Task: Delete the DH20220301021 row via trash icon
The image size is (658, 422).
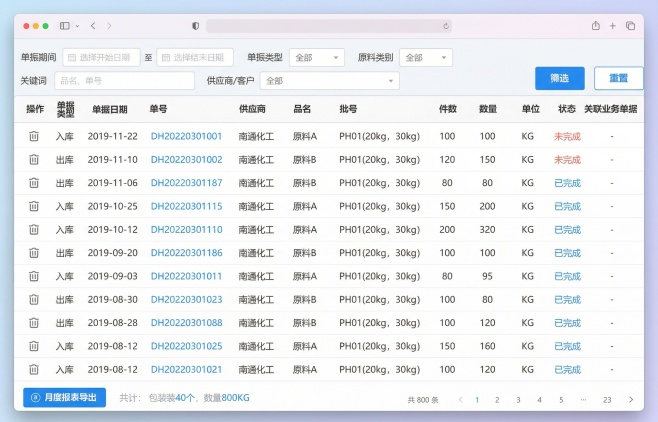Action: click(x=34, y=370)
